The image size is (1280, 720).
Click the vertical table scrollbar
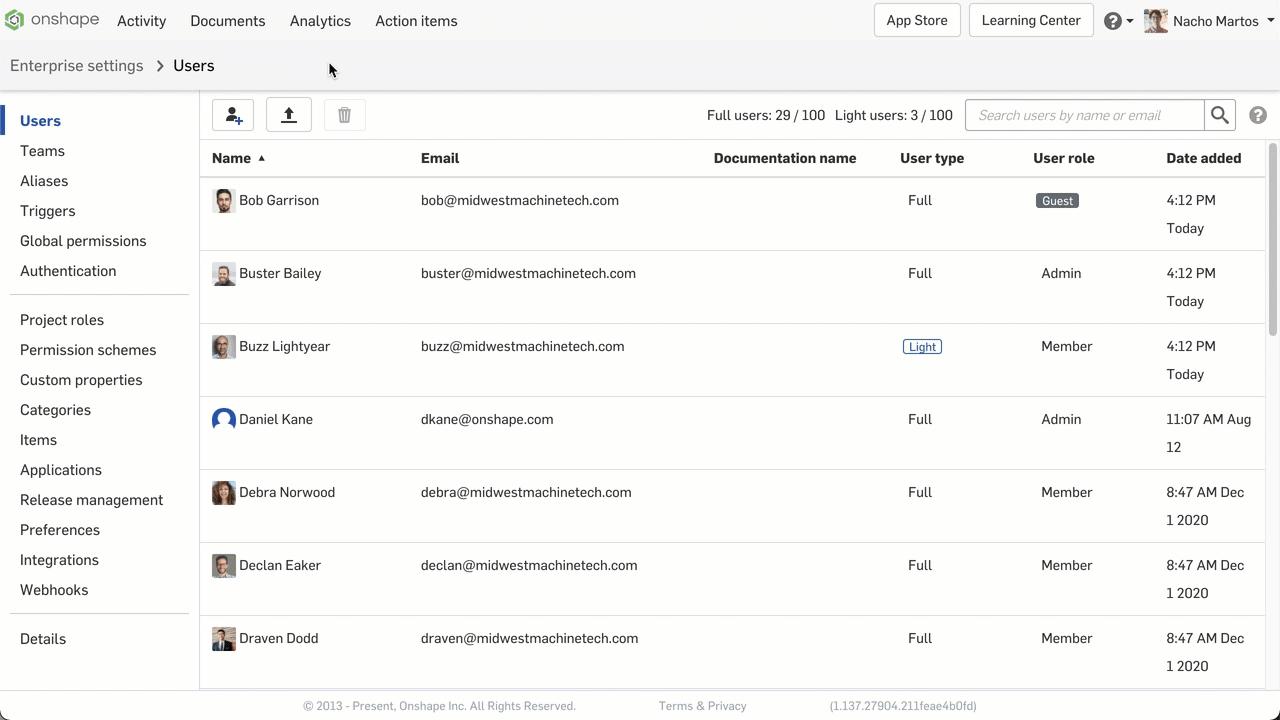click(1272, 240)
